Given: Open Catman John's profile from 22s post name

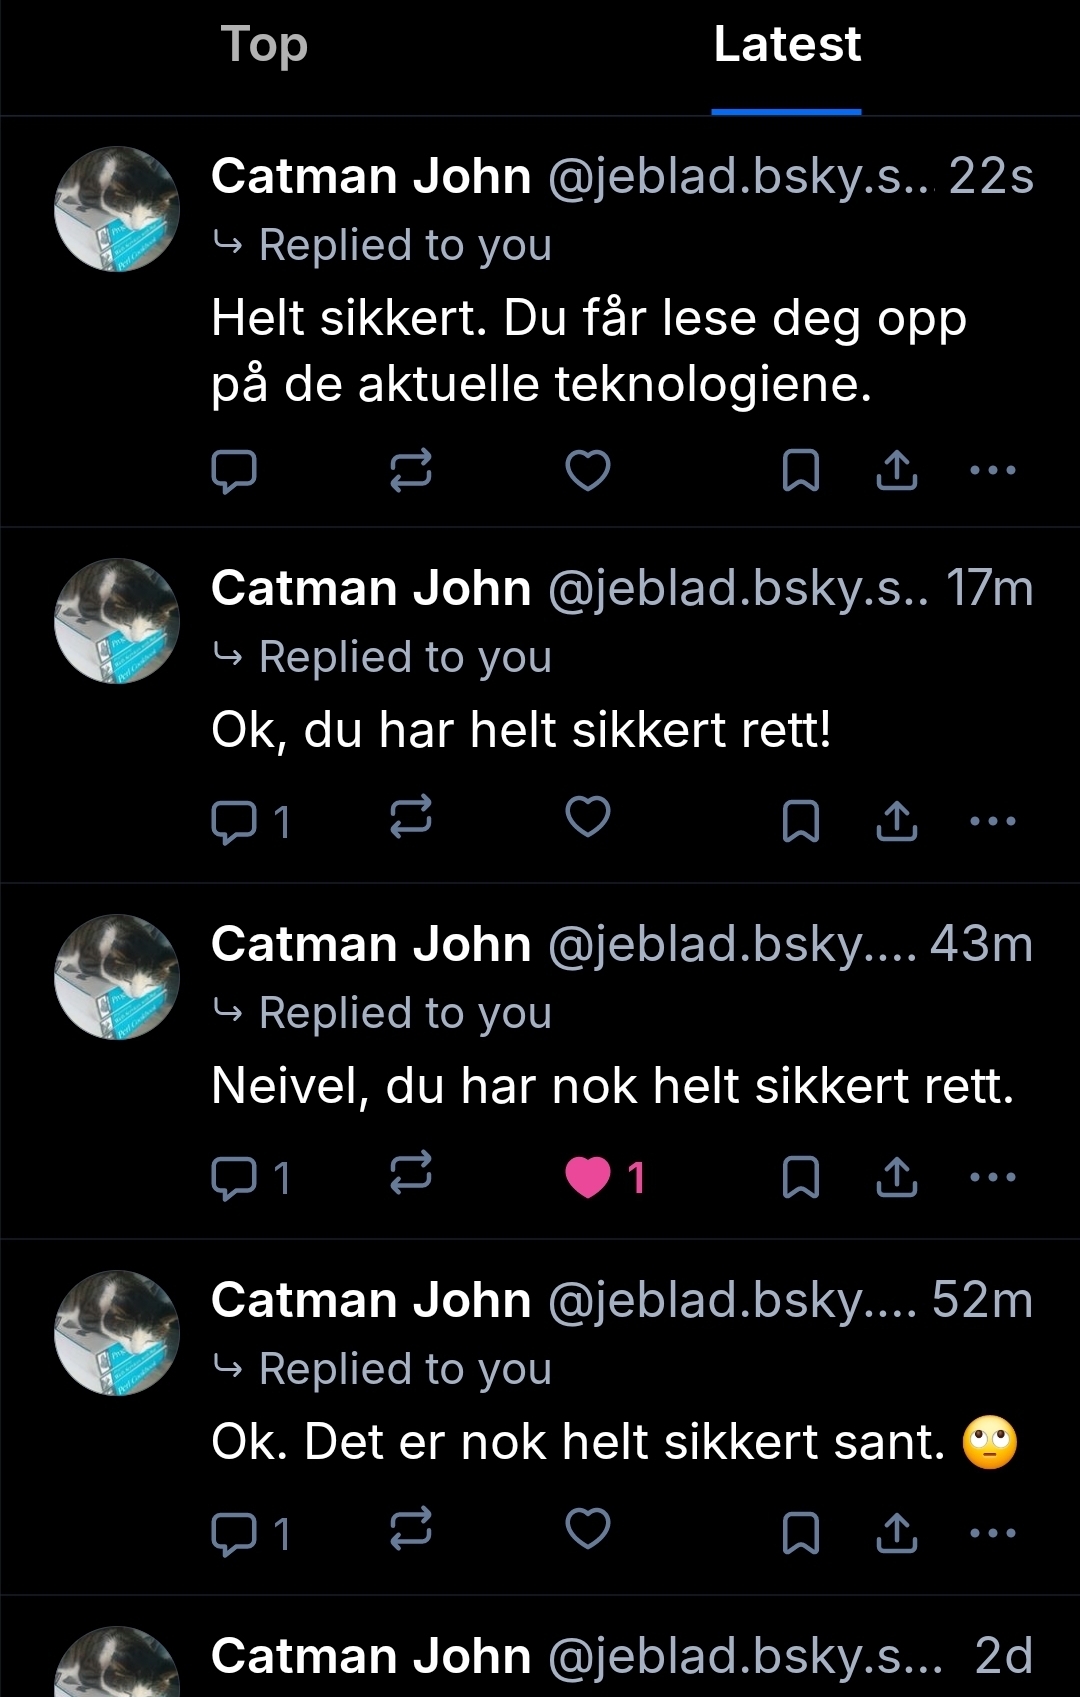Looking at the screenshot, I should tap(371, 177).
